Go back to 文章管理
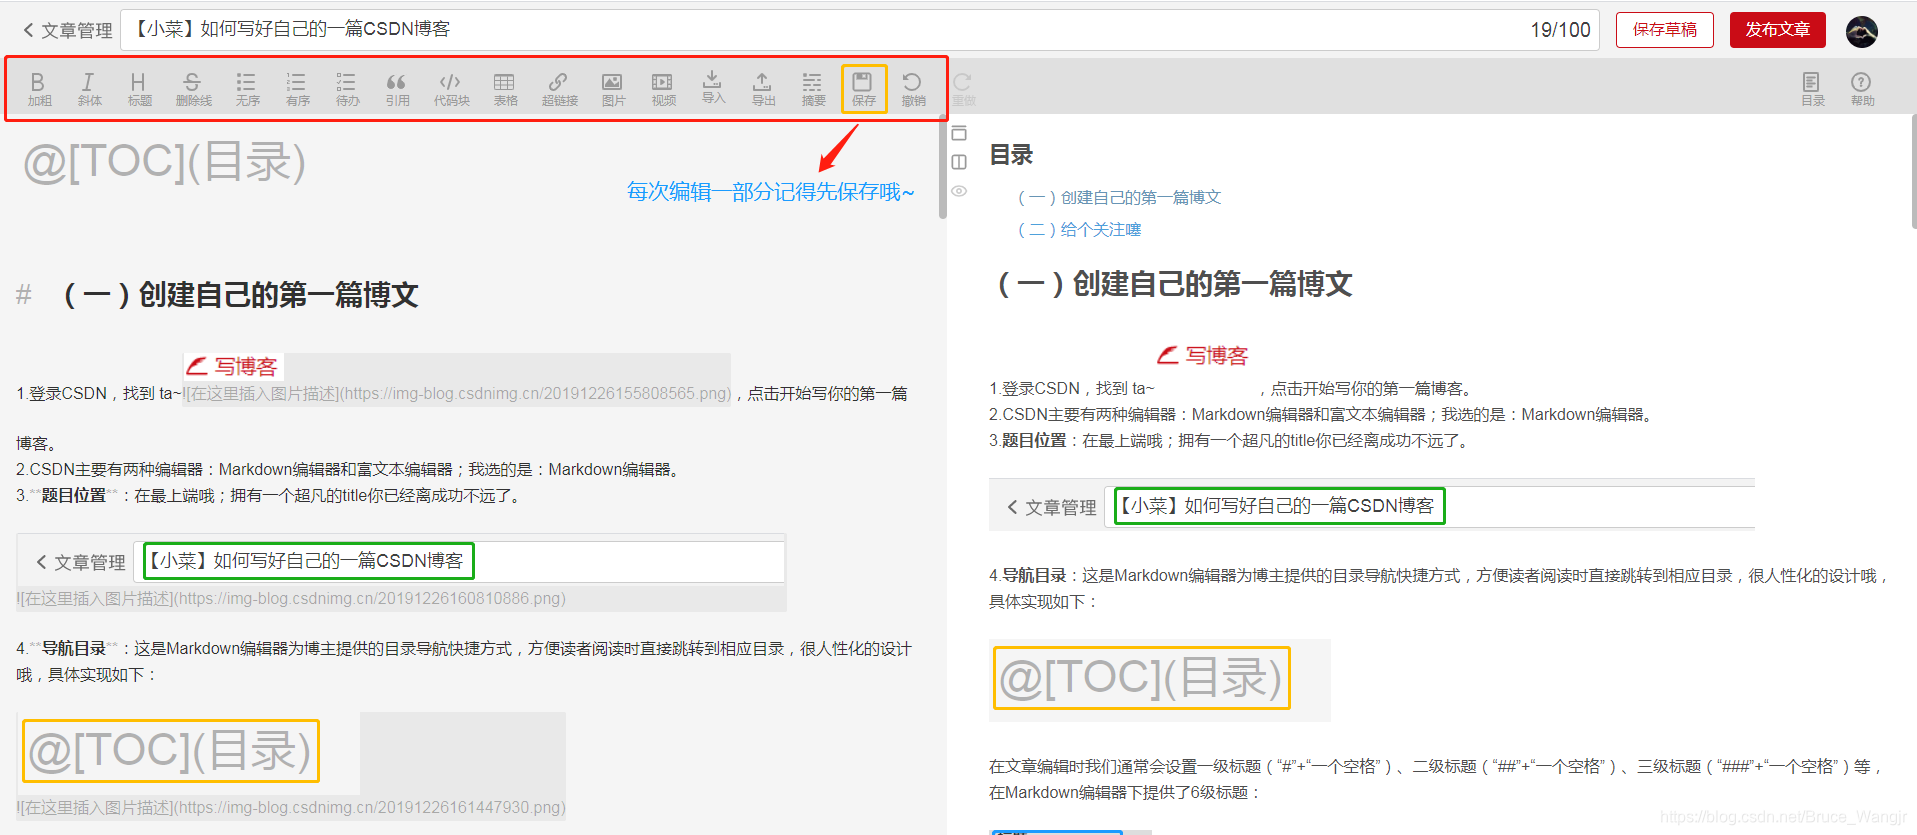The width and height of the screenshot is (1917, 835). pyautogui.click(x=67, y=30)
